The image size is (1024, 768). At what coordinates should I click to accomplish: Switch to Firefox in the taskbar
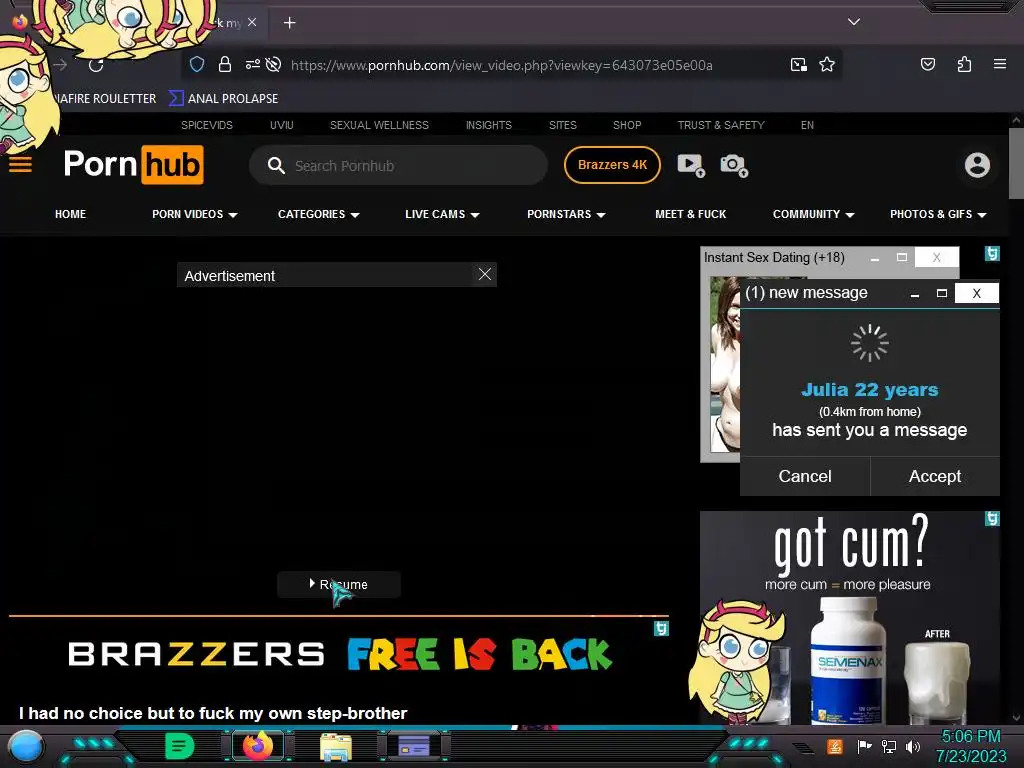pyautogui.click(x=257, y=746)
